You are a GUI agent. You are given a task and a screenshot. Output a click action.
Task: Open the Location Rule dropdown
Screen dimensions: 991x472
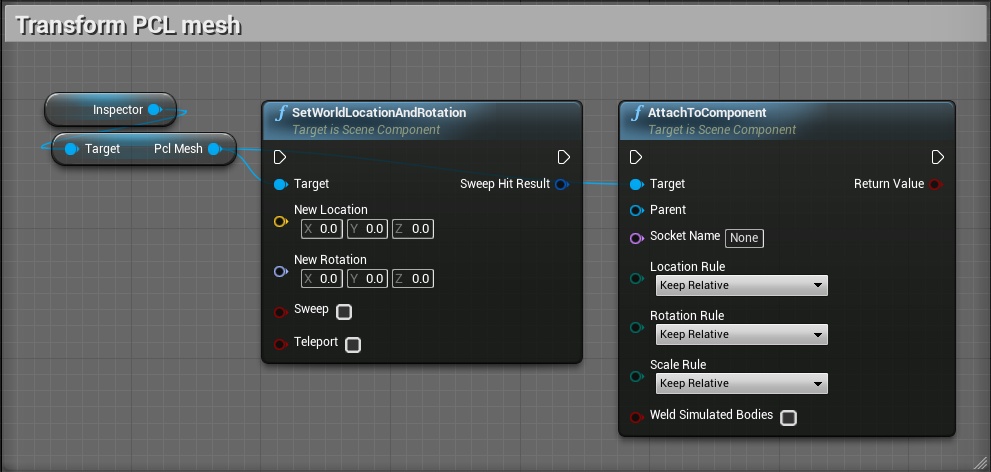(741, 286)
